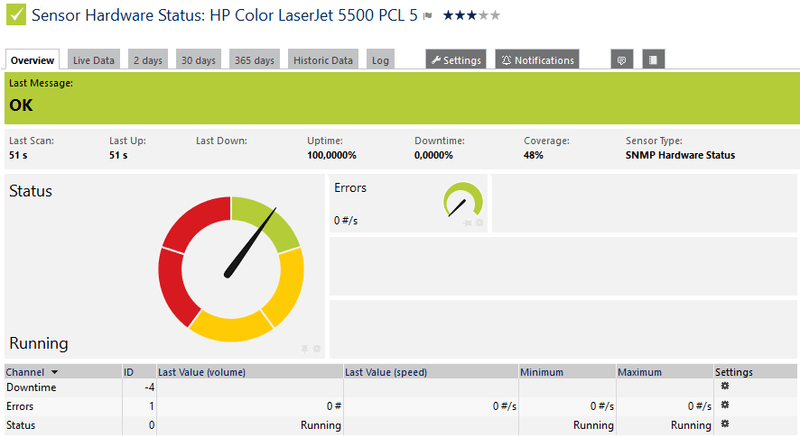This screenshot has width=800, height=437.
Task: Set priority to four stars
Action: tap(483, 15)
